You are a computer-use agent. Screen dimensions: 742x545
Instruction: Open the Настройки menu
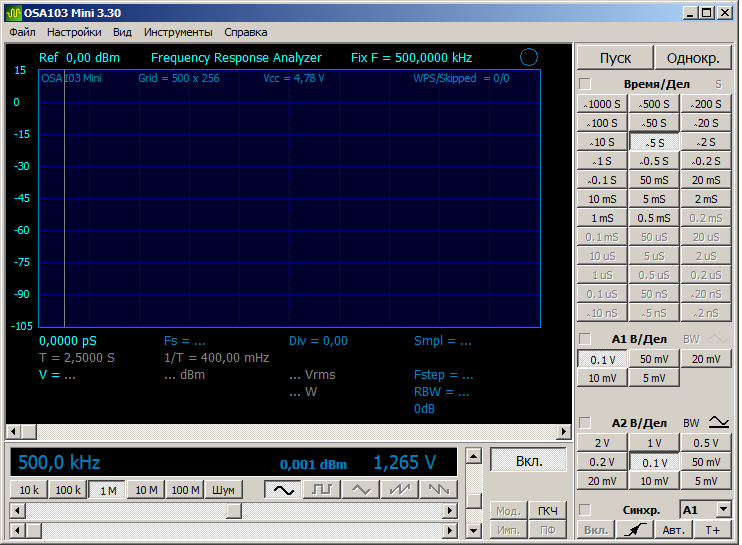pos(74,32)
